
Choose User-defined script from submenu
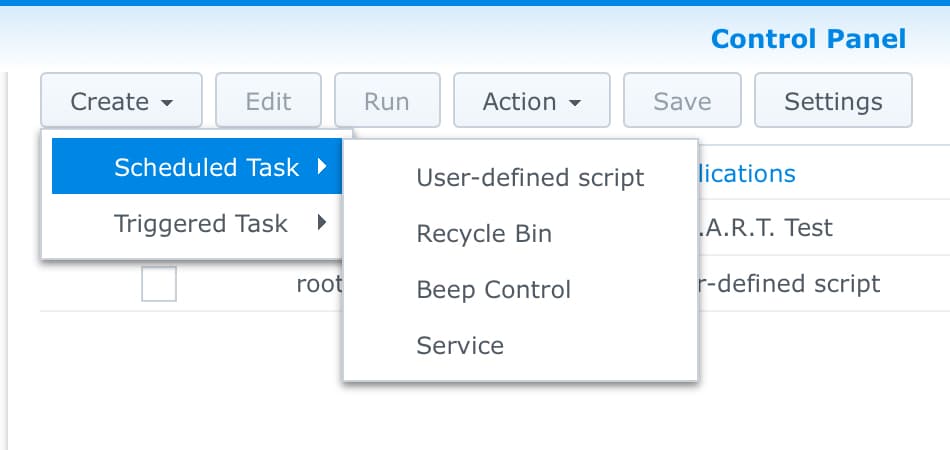(520, 177)
